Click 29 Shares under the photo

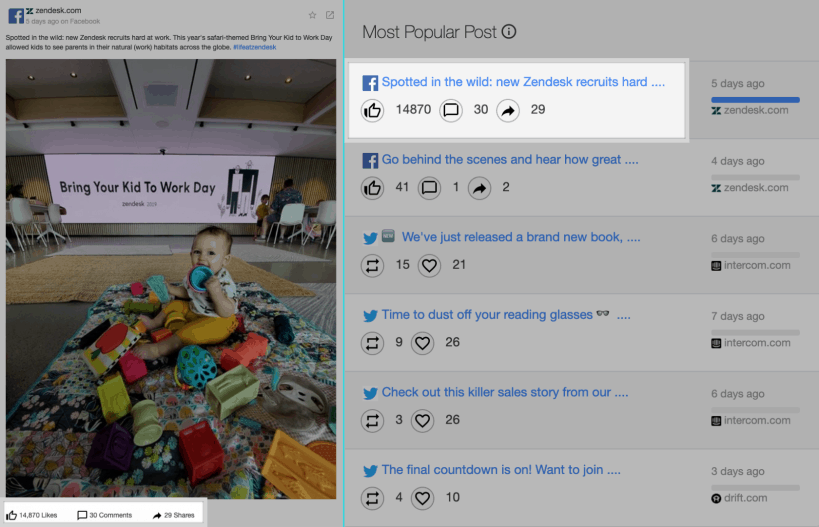[x=173, y=515]
